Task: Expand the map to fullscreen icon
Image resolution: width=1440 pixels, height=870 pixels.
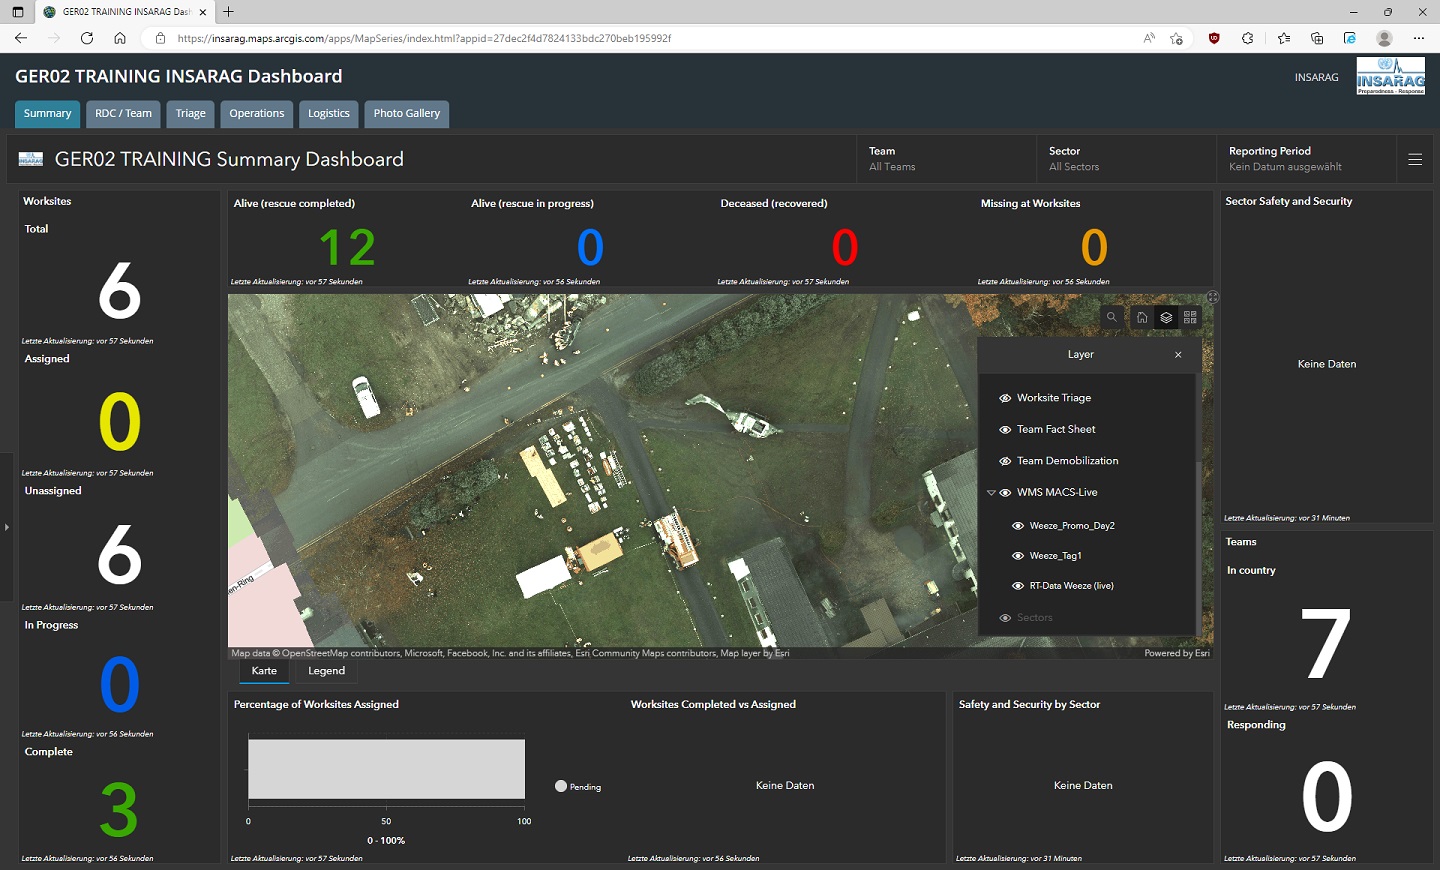Action: [x=1213, y=297]
